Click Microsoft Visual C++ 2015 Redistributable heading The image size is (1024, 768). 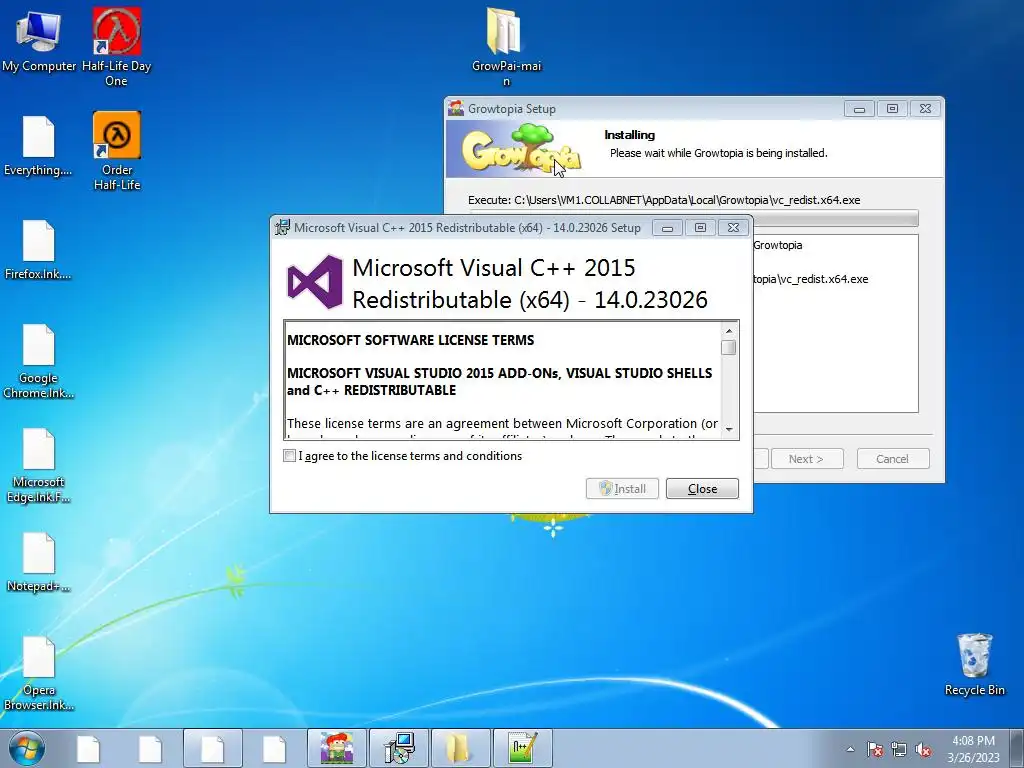(530, 283)
